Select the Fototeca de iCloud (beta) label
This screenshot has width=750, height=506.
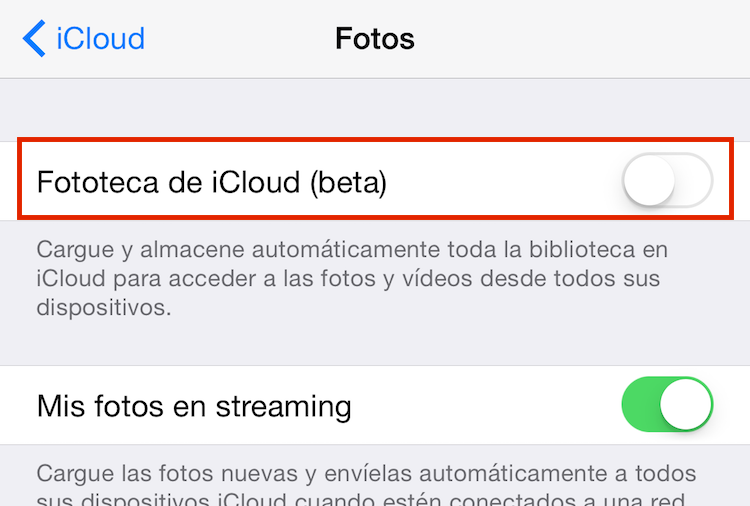tap(212, 182)
